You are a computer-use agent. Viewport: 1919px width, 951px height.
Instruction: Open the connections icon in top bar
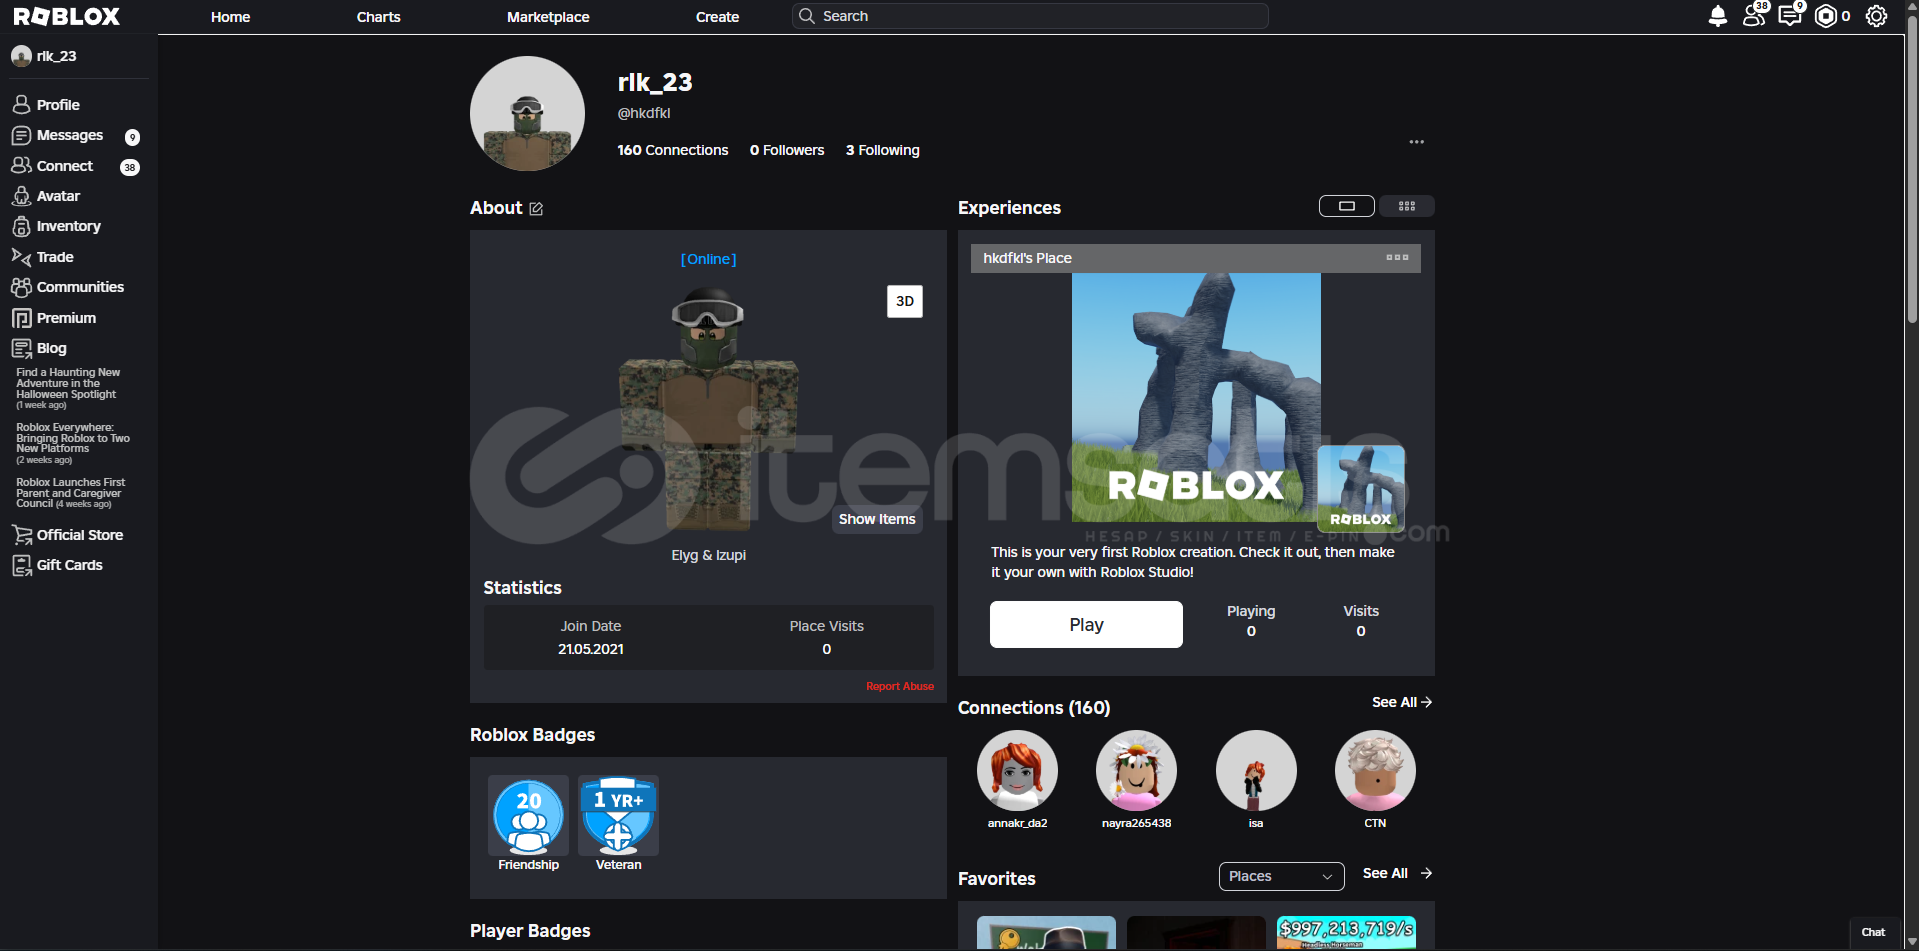click(x=1753, y=16)
